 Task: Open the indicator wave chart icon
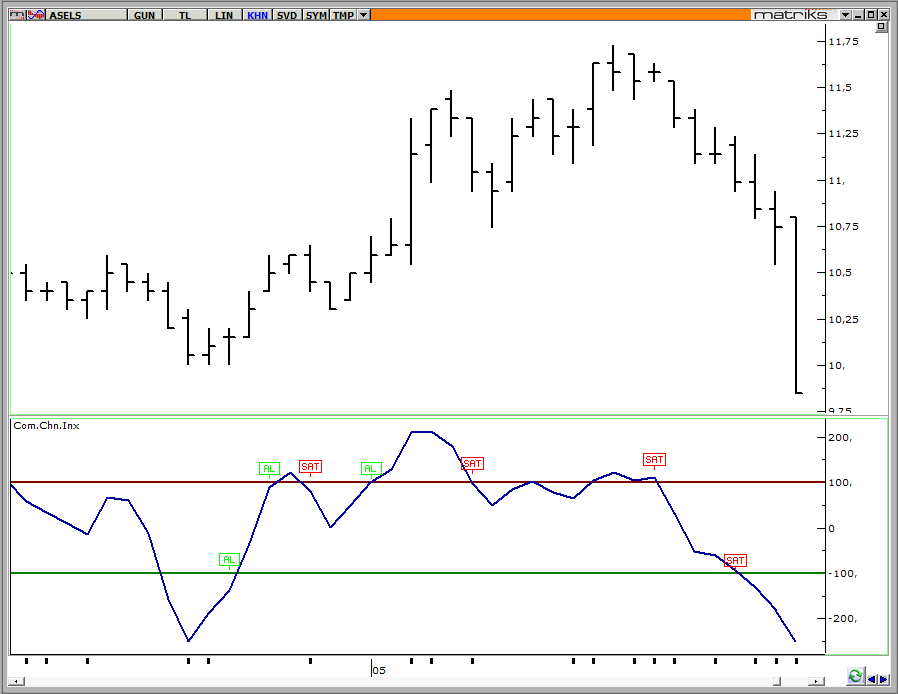[x=36, y=15]
